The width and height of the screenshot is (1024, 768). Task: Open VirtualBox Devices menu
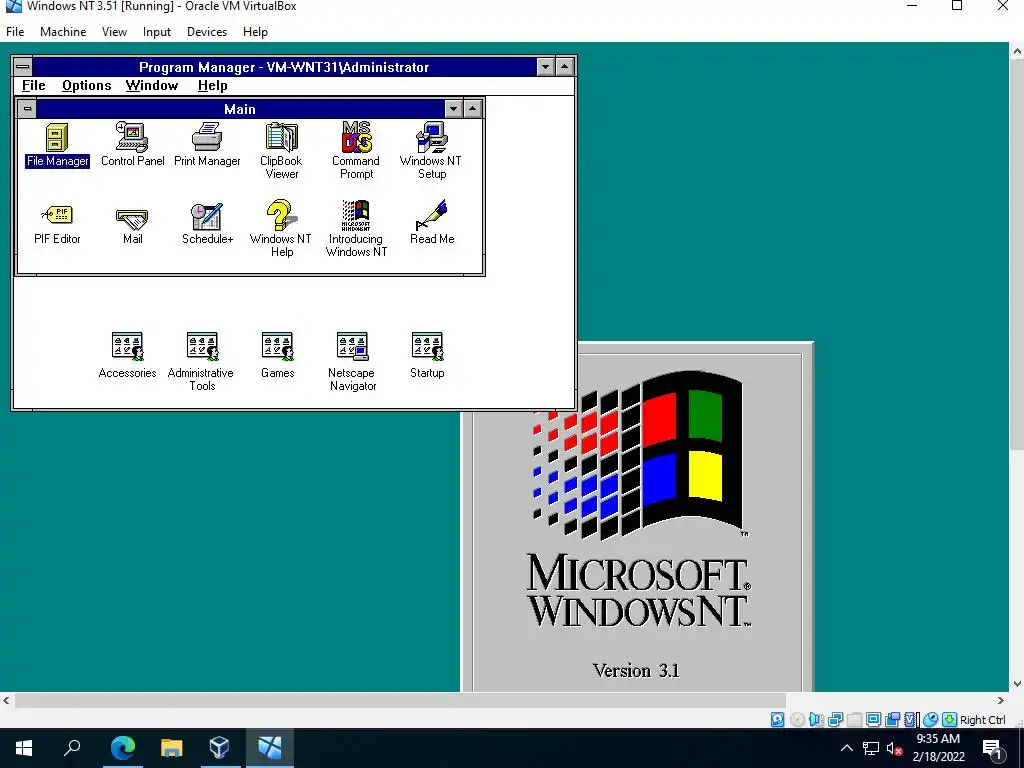click(206, 31)
